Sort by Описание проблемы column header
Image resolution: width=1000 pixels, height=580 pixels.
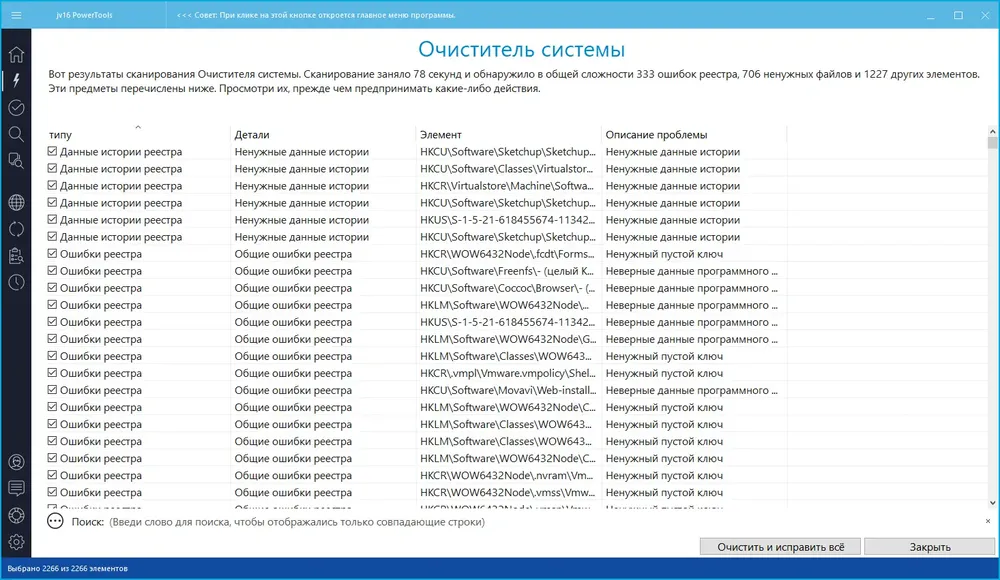click(656, 135)
